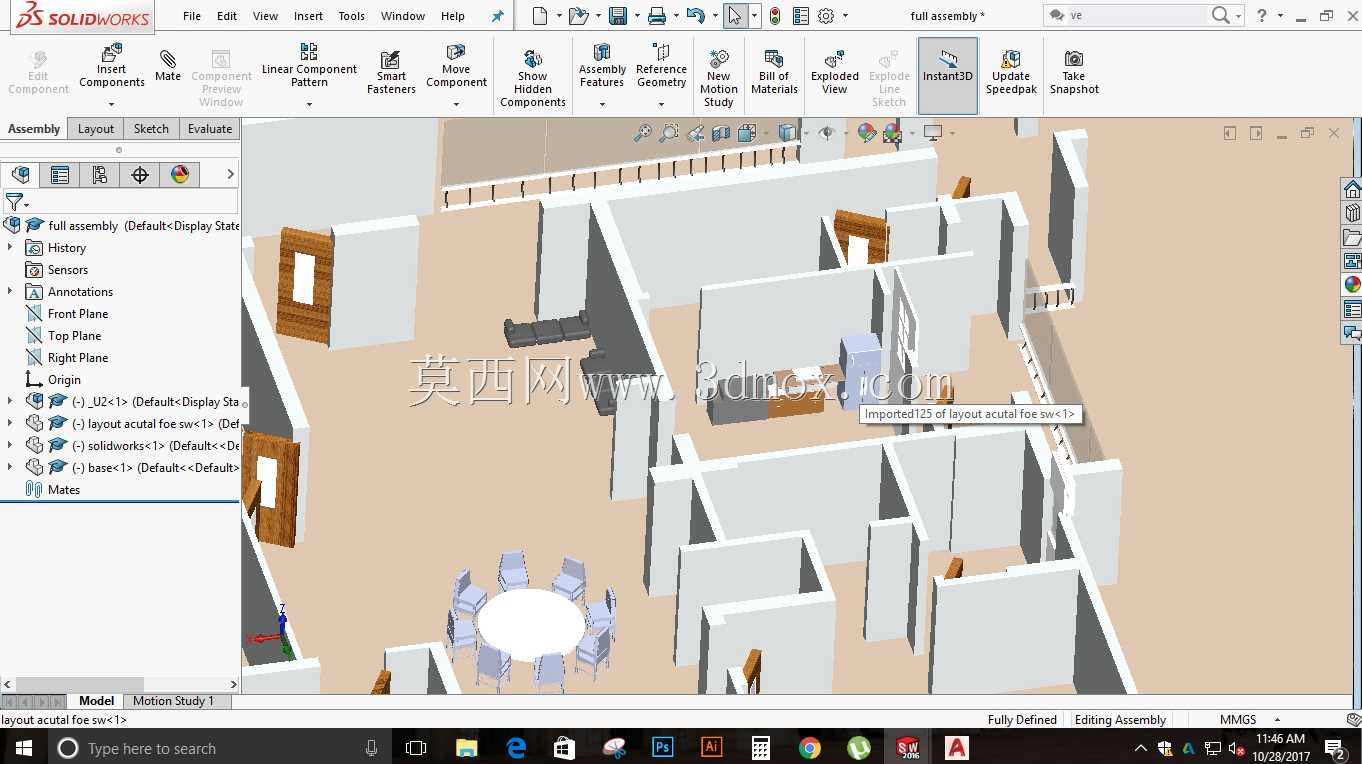Screen dimensions: 1362x764
Task: Open the Edit menu
Action: pyautogui.click(x=227, y=16)
